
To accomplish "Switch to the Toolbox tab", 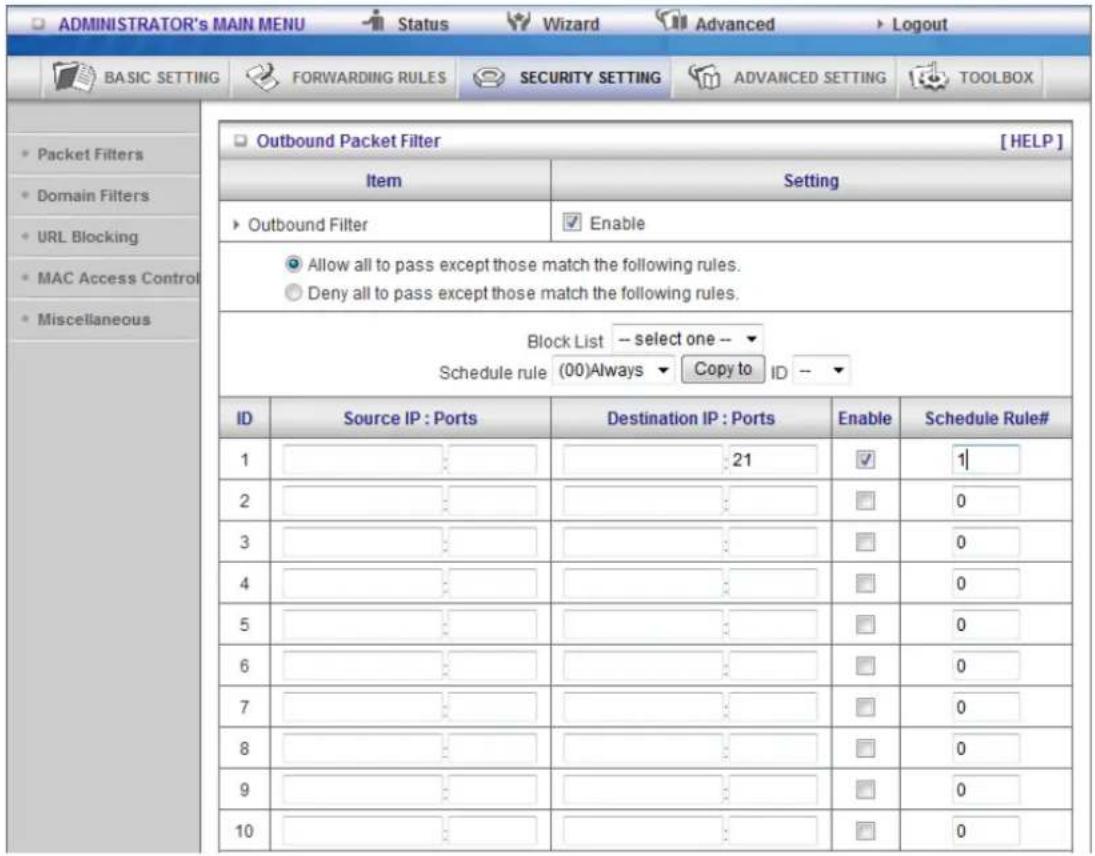I will (x=996, y=78).
